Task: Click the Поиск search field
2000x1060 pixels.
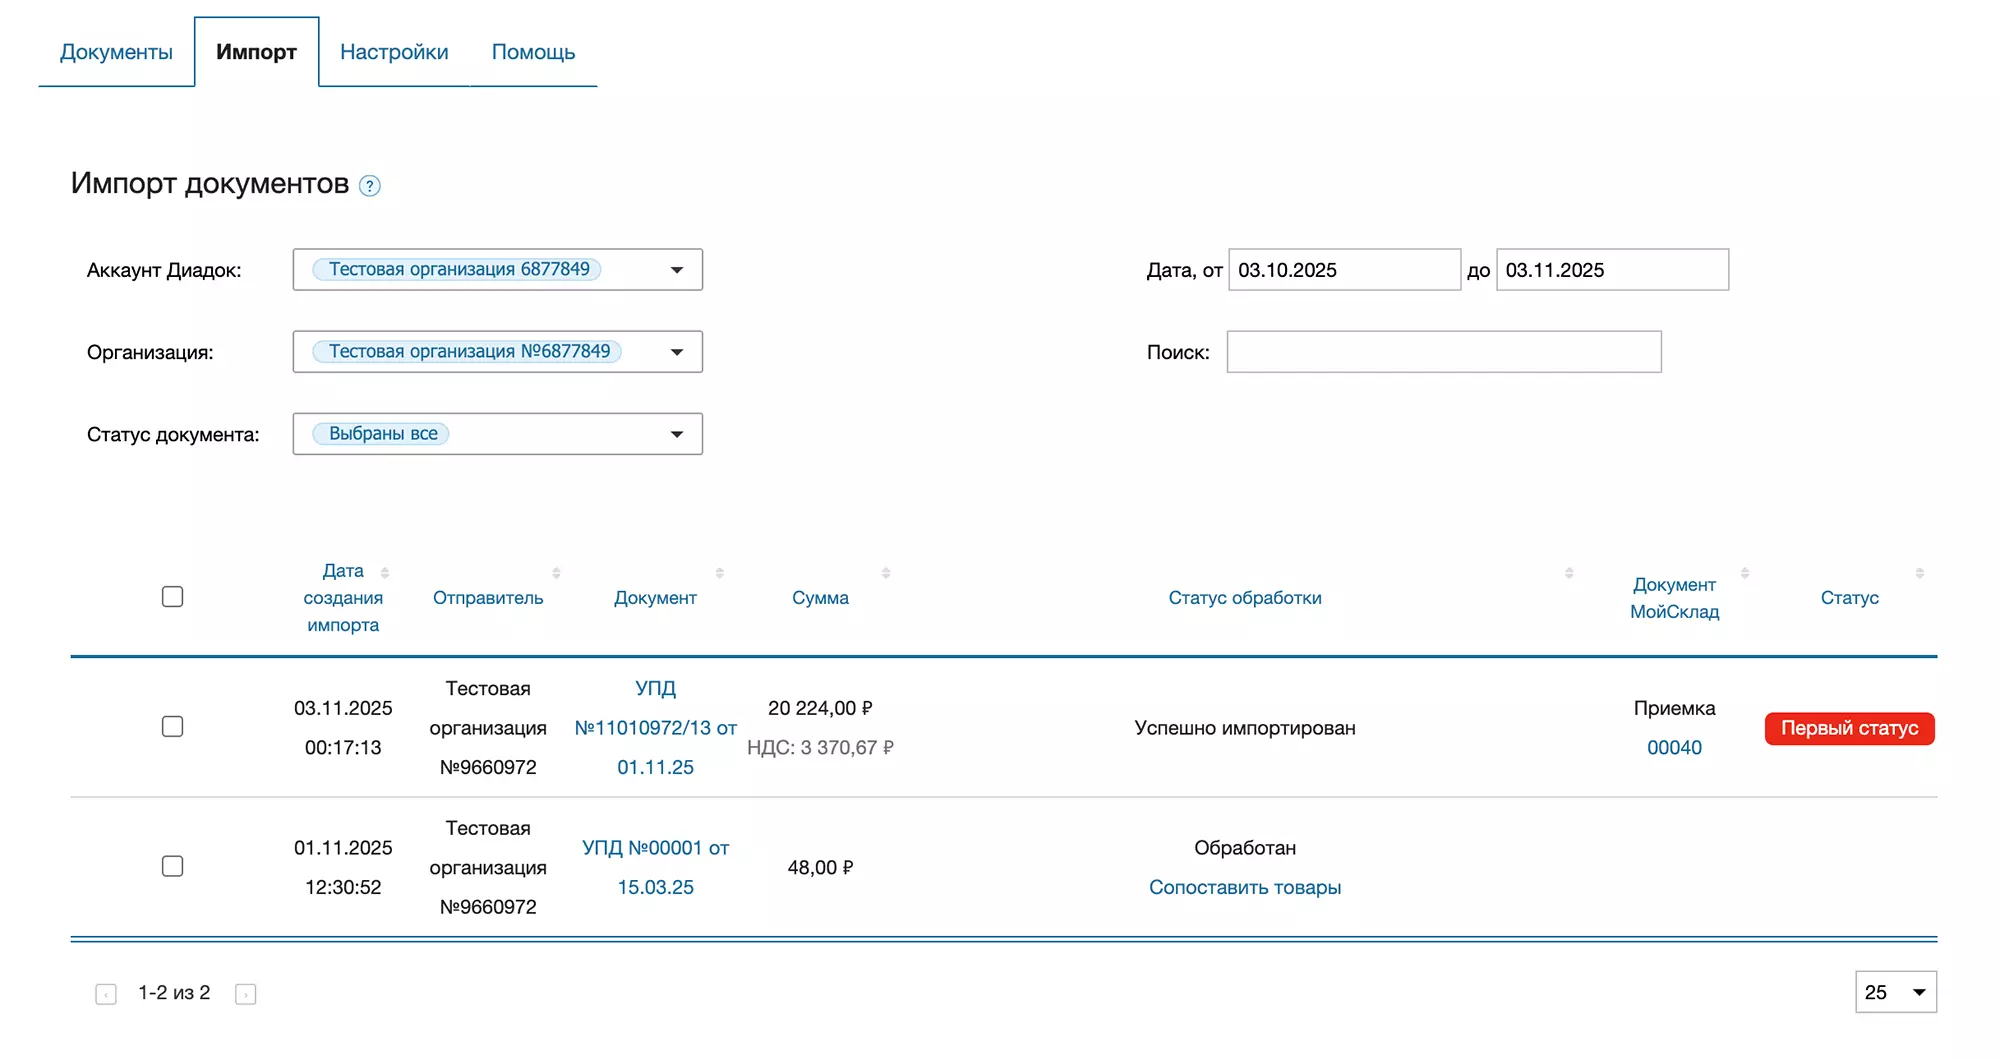Action: point(1443,352)
